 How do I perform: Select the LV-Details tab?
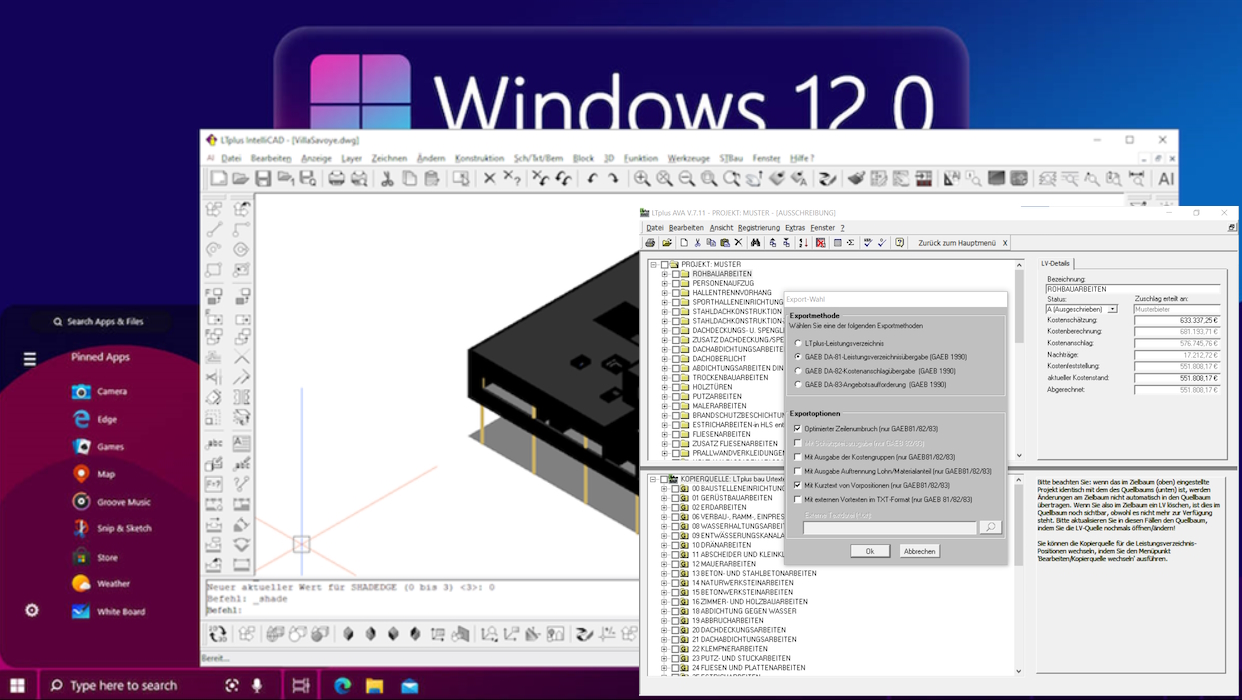pos(1055,263)
